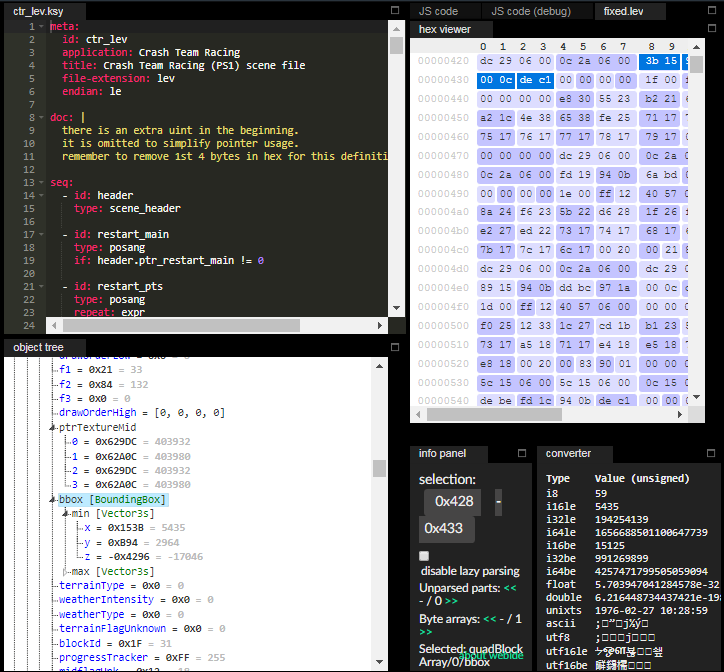Switch to the JS code tab
The height and width of the screenshot is (672, 724).
tap(438, 11)
